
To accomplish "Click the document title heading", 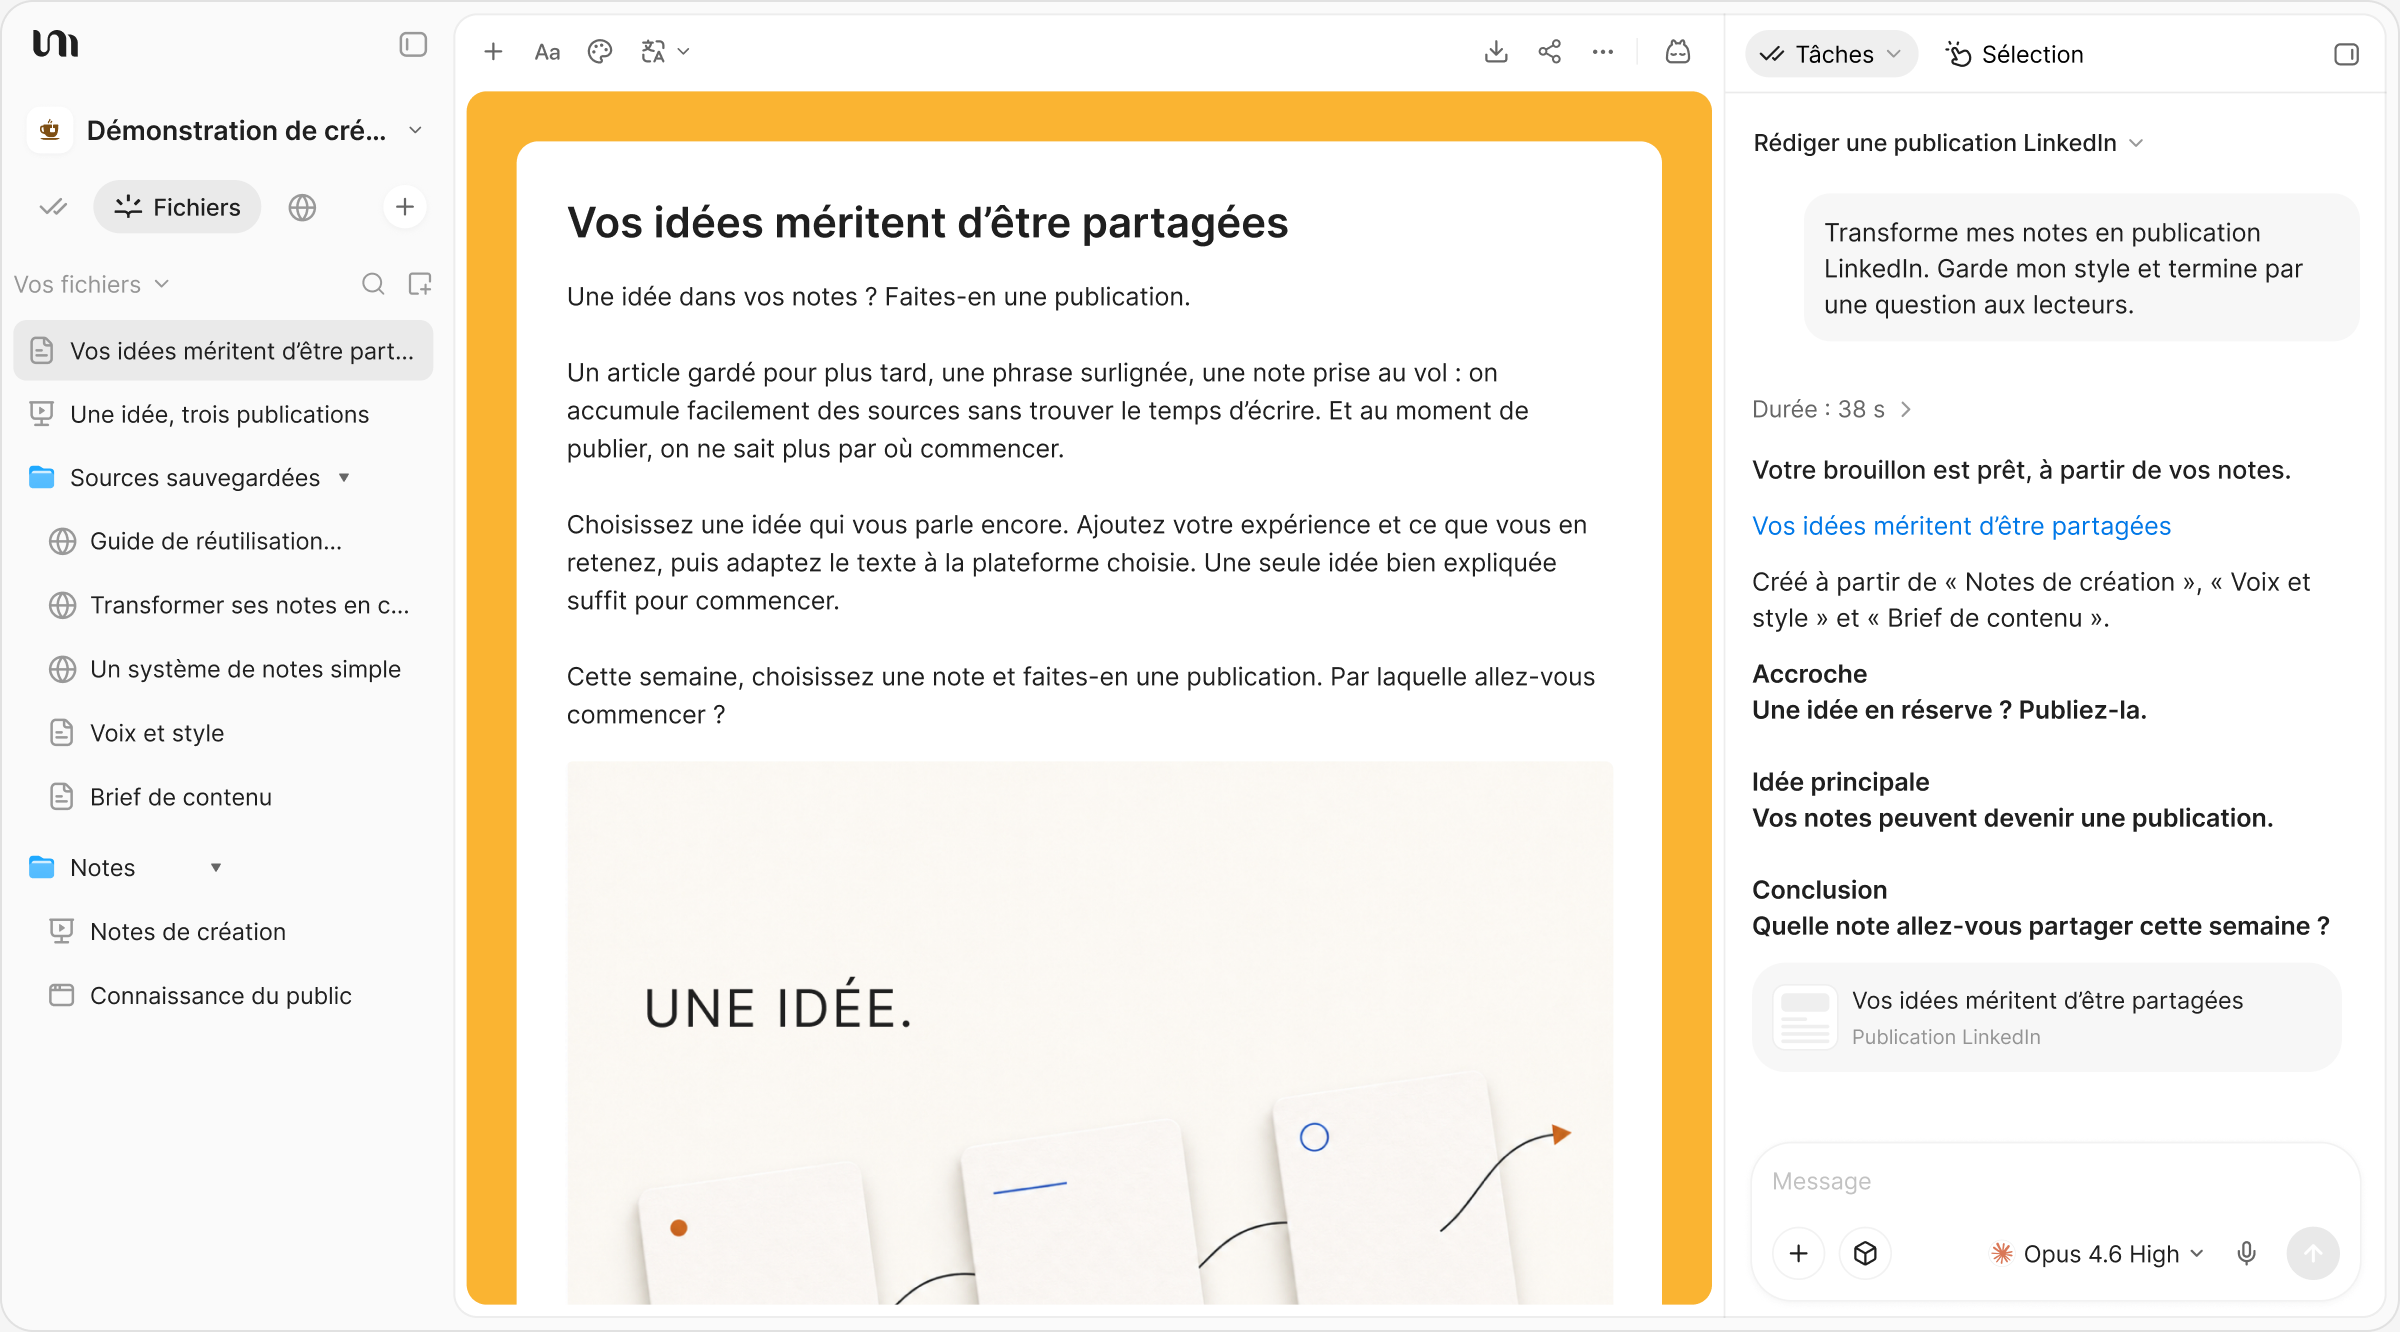I will coord(927,222).
